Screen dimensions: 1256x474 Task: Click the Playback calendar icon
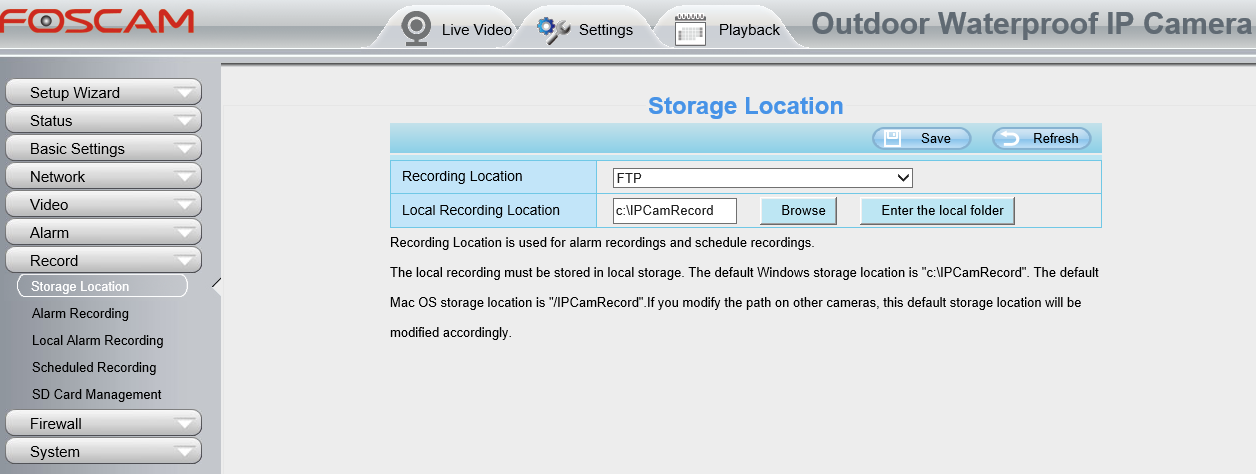coord(691,29)
